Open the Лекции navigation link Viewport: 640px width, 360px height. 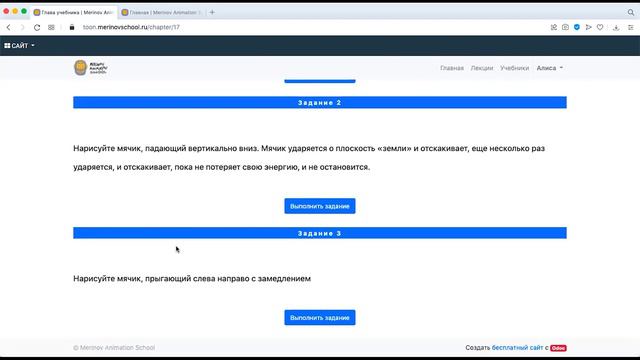[482, 68]
